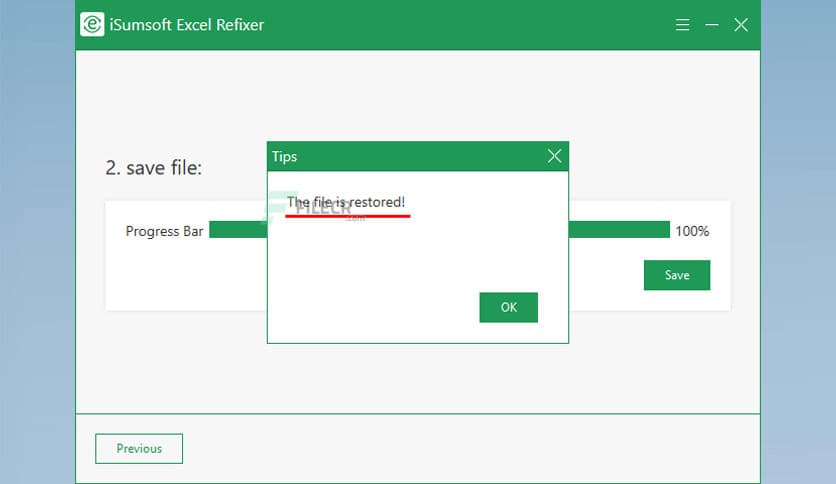Select the 'The file is restored!' message

[x=346, y=202]
